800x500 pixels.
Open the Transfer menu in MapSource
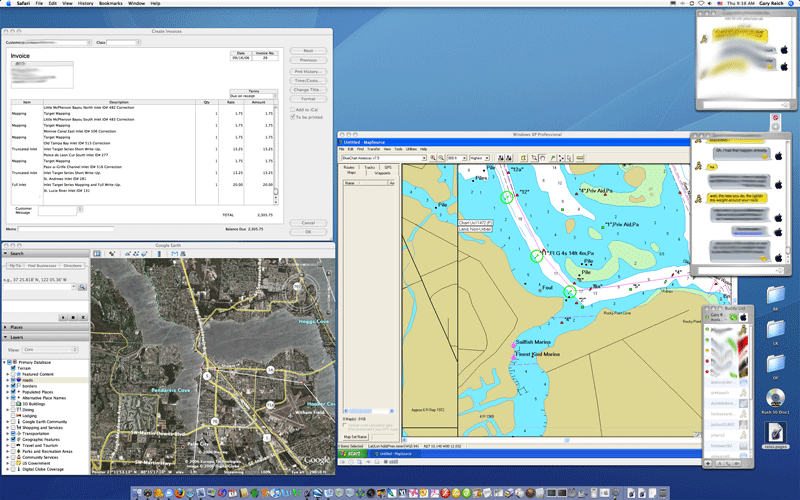point(373,149)
